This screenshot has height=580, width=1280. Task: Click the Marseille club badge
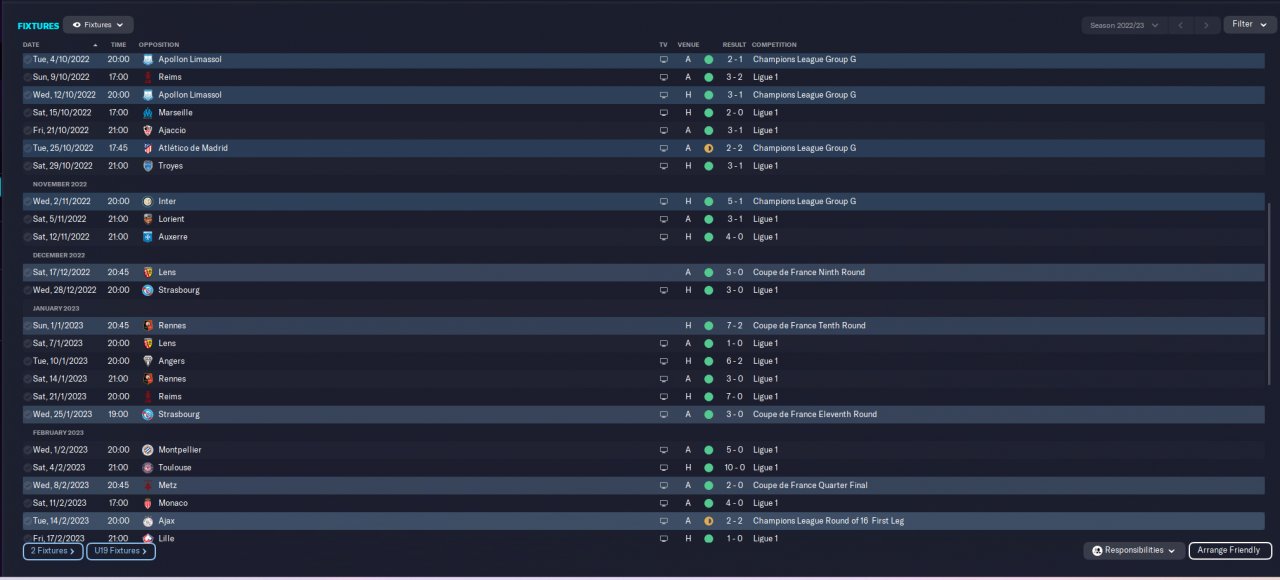(148, 113)
